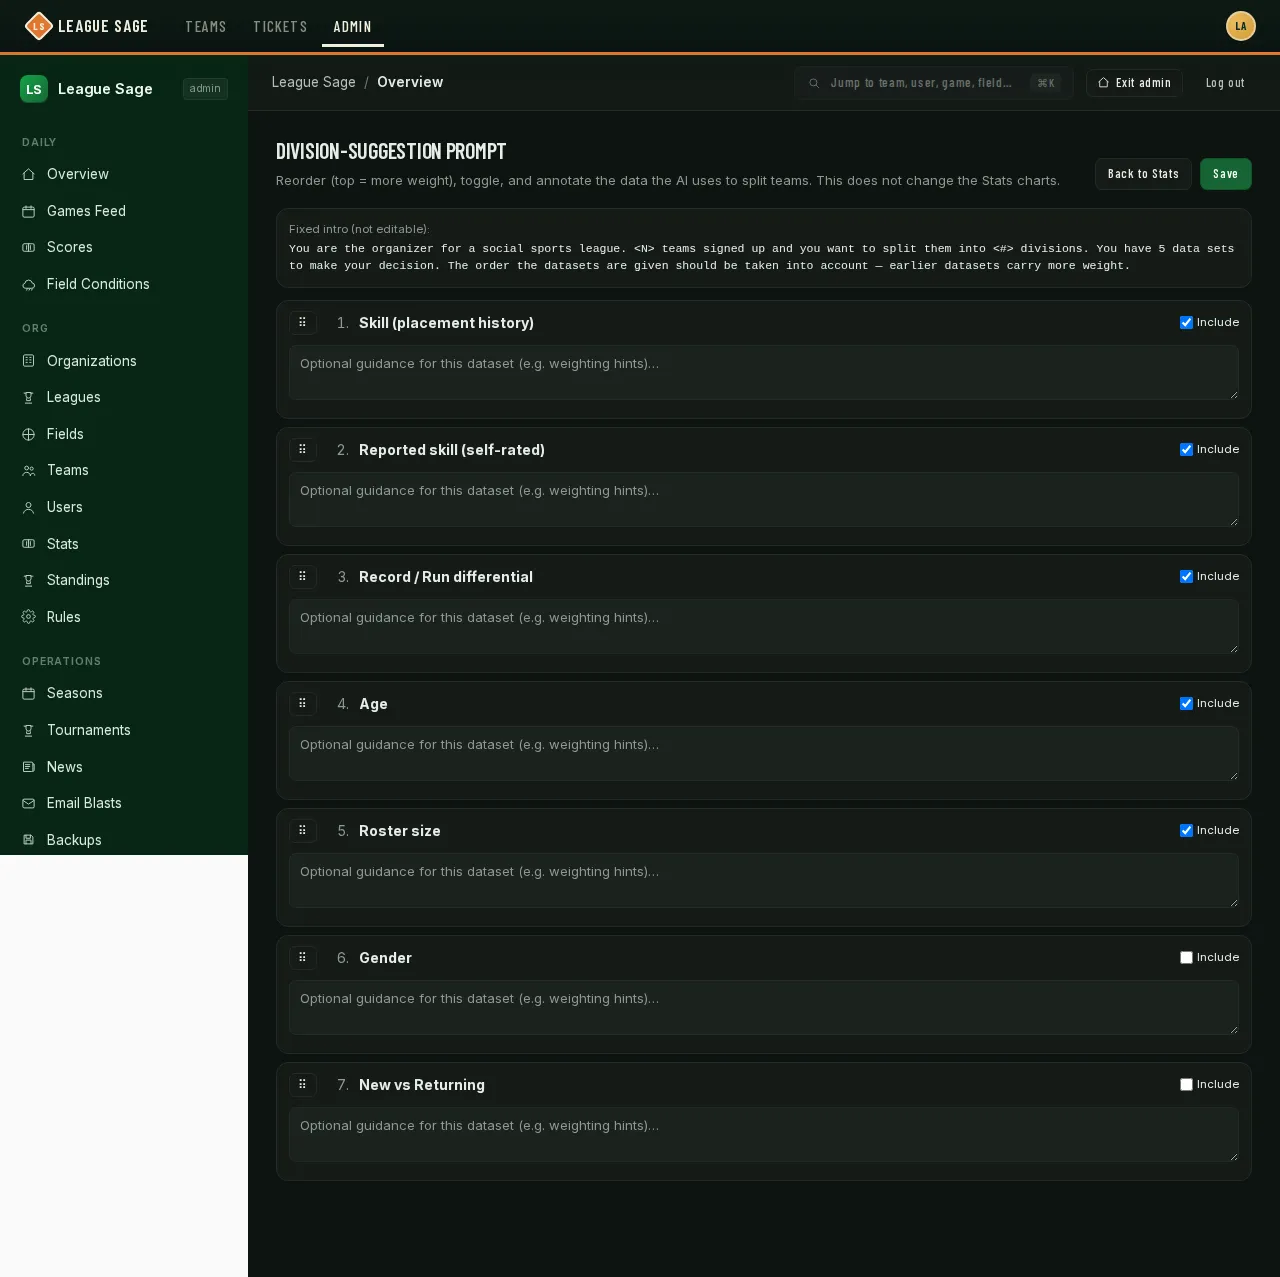Open Standings in the sidebar menu
The height and width of the screenshot is (1277, 1280).
(x=124, y=580)
